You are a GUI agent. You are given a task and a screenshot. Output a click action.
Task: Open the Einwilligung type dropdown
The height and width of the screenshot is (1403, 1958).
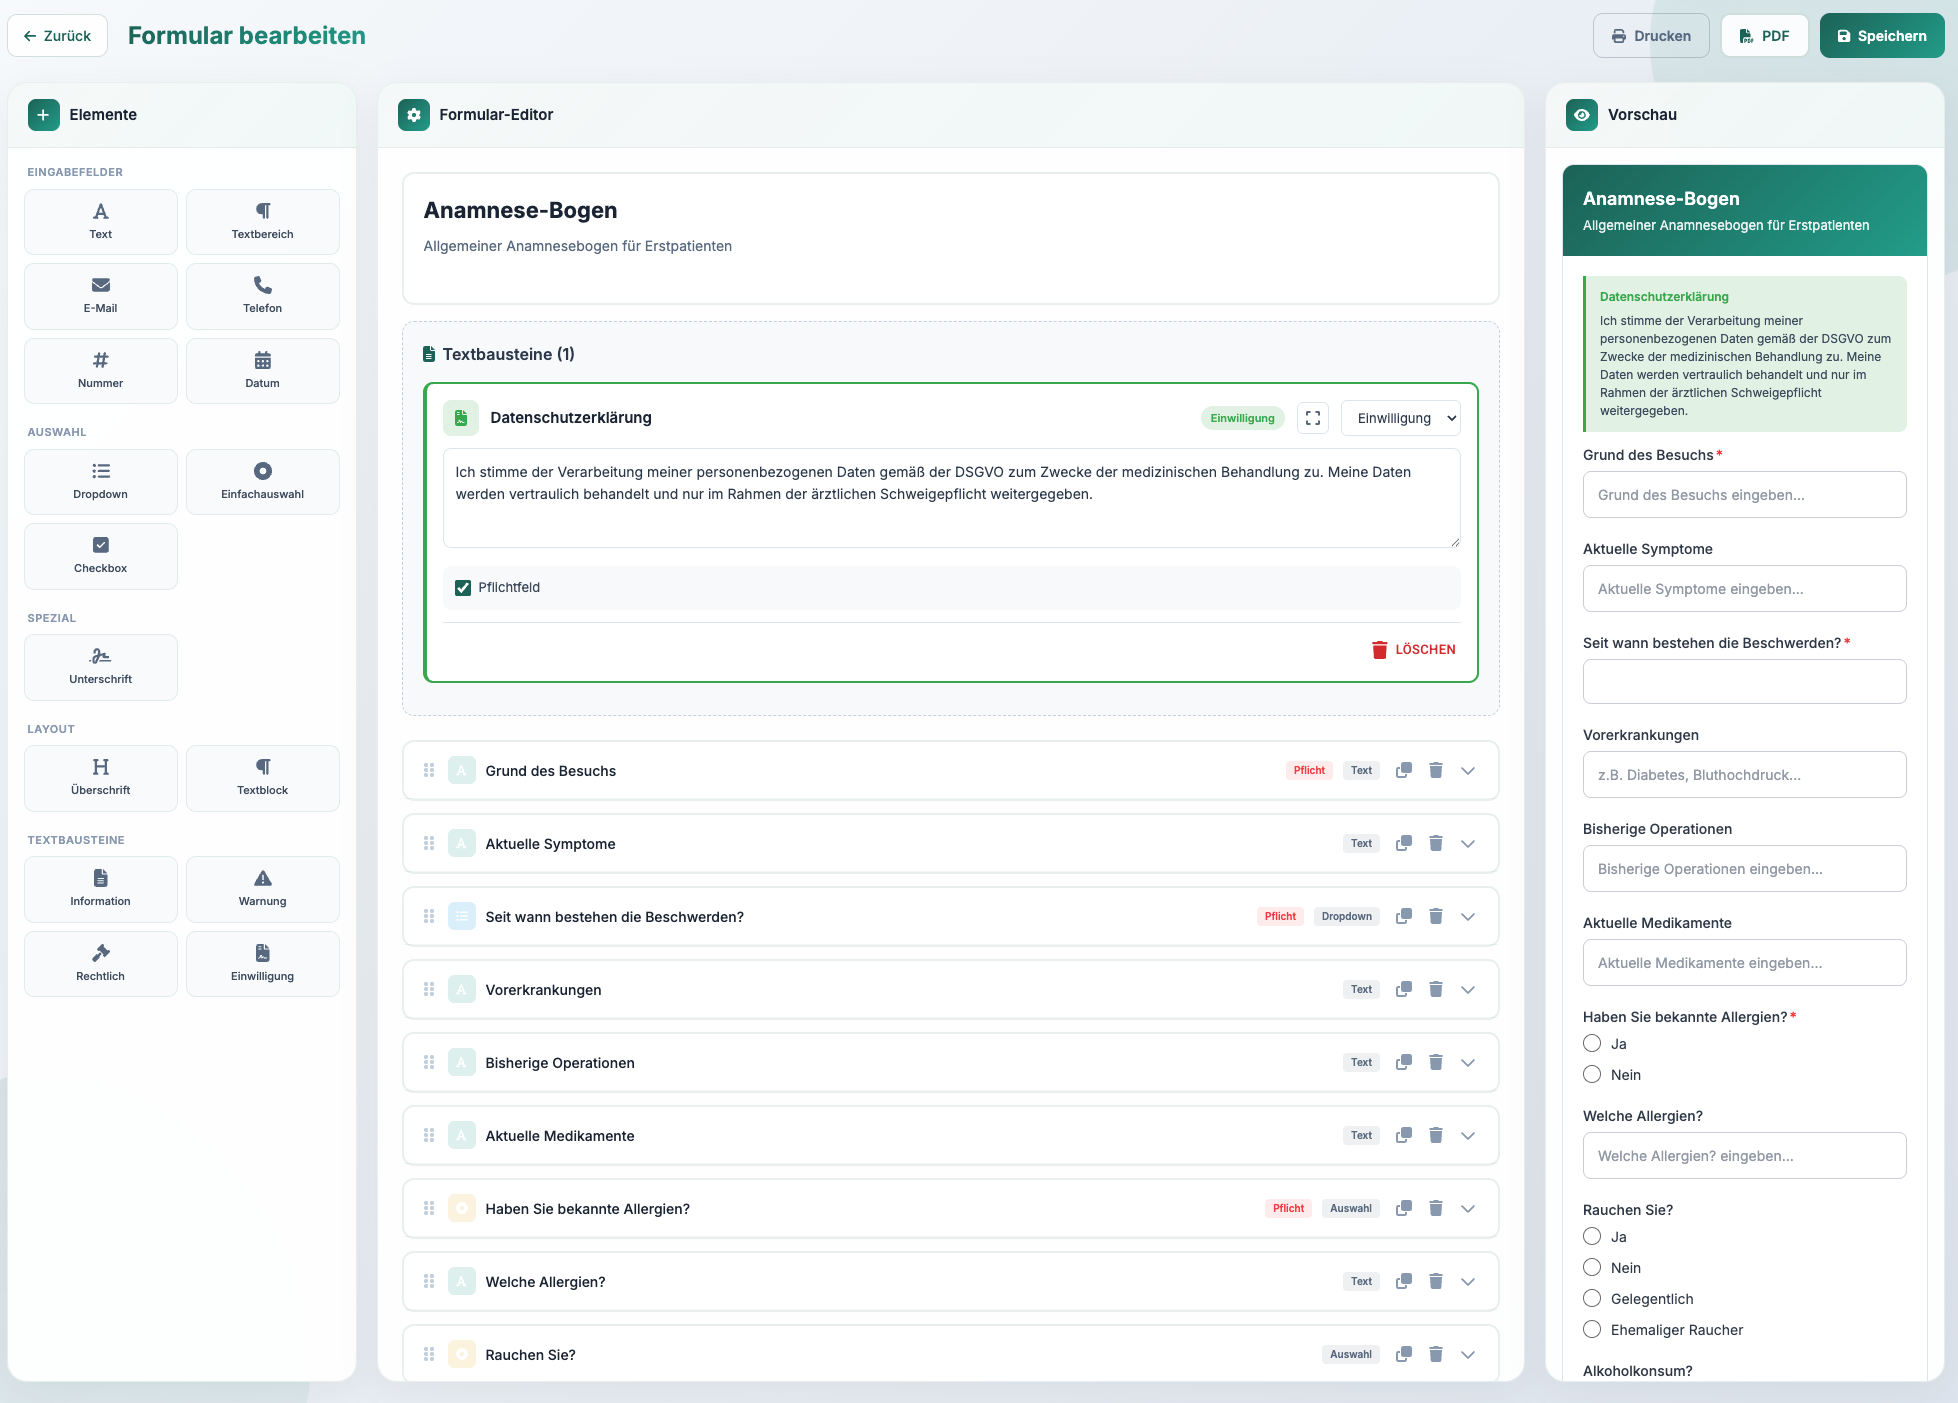tap(1400, 418)
